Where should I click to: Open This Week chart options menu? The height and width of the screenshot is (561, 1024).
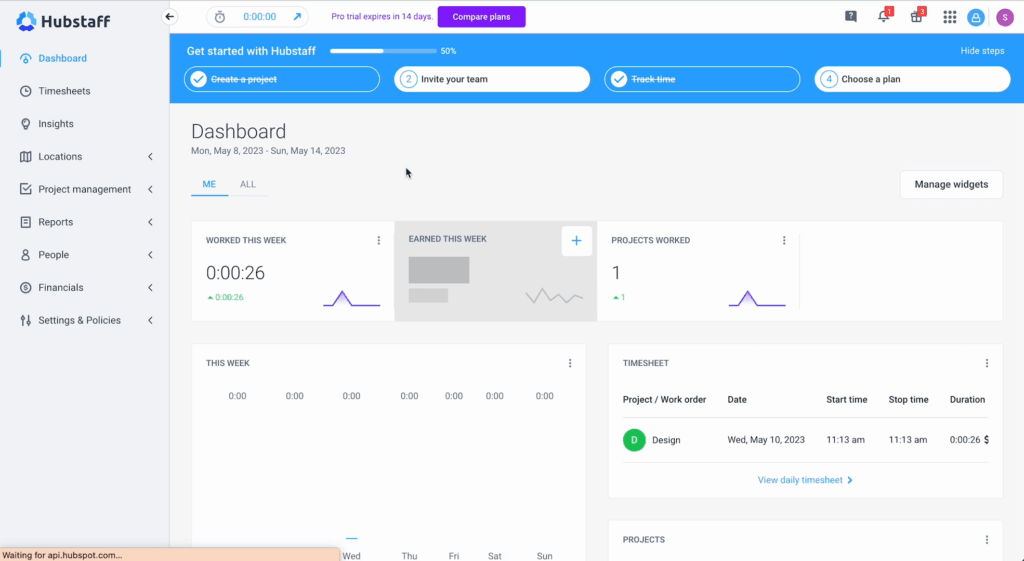coord(570,363)
